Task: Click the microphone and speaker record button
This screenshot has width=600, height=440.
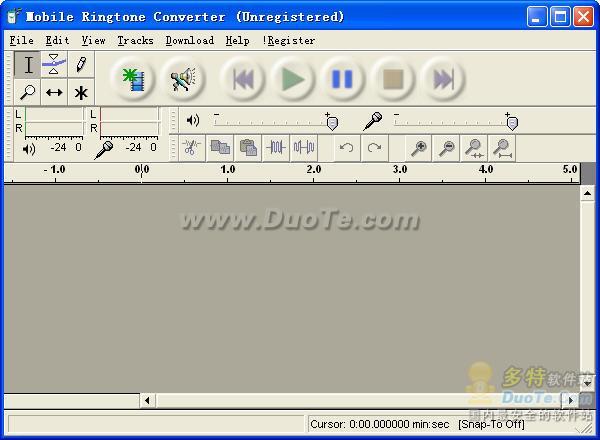Action: coord(183,79)
